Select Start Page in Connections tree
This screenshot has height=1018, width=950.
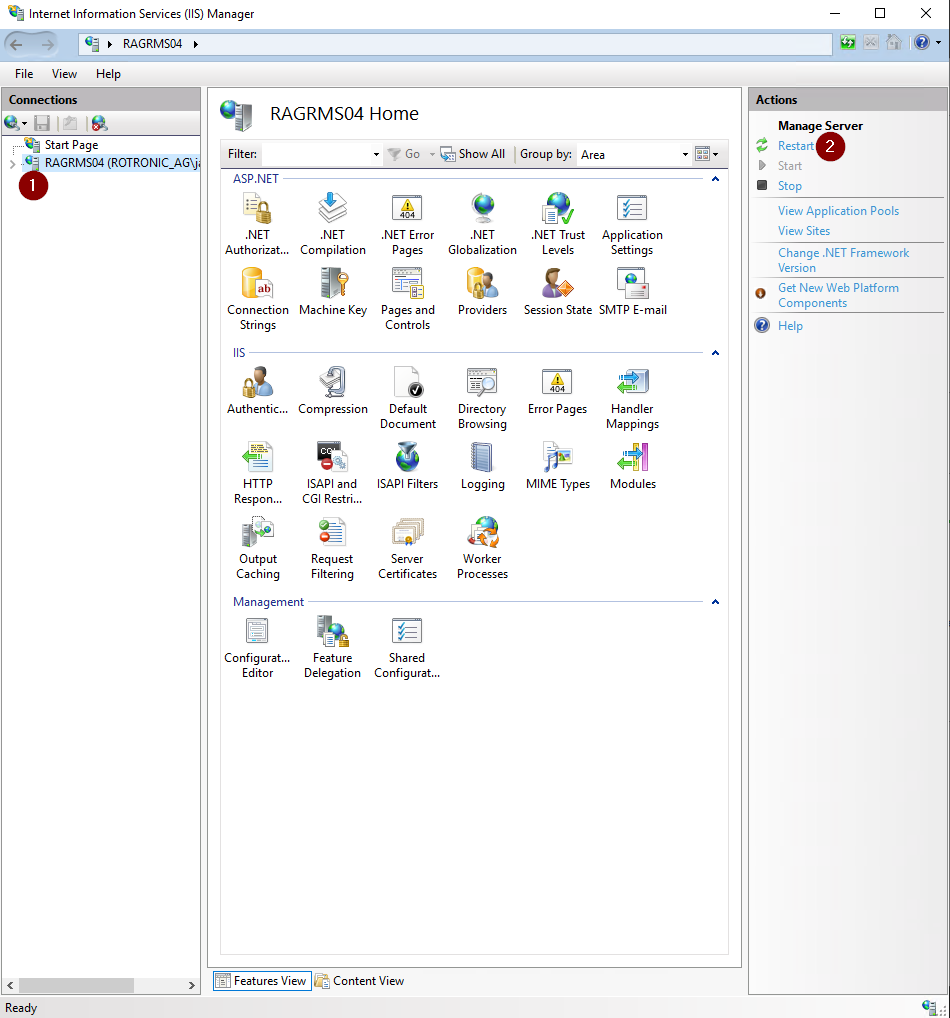tap(71, 145)
